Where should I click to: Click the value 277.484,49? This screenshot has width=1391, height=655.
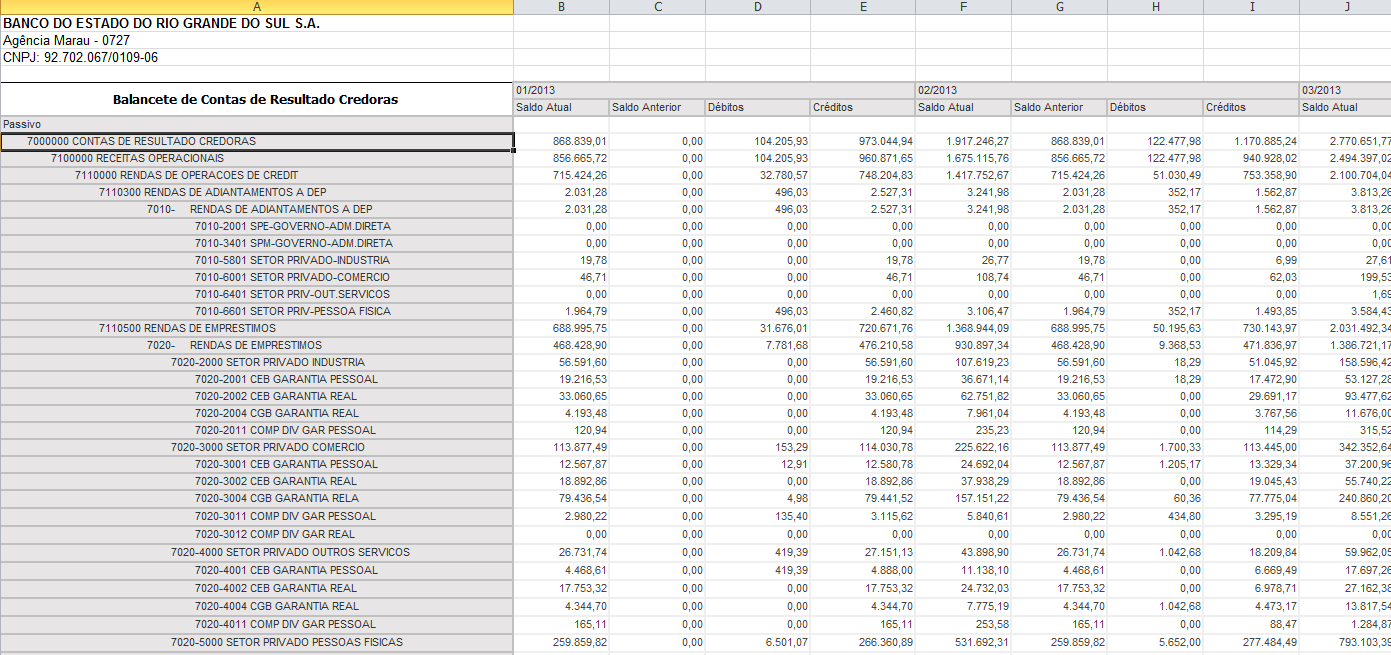click(1268, 642)
